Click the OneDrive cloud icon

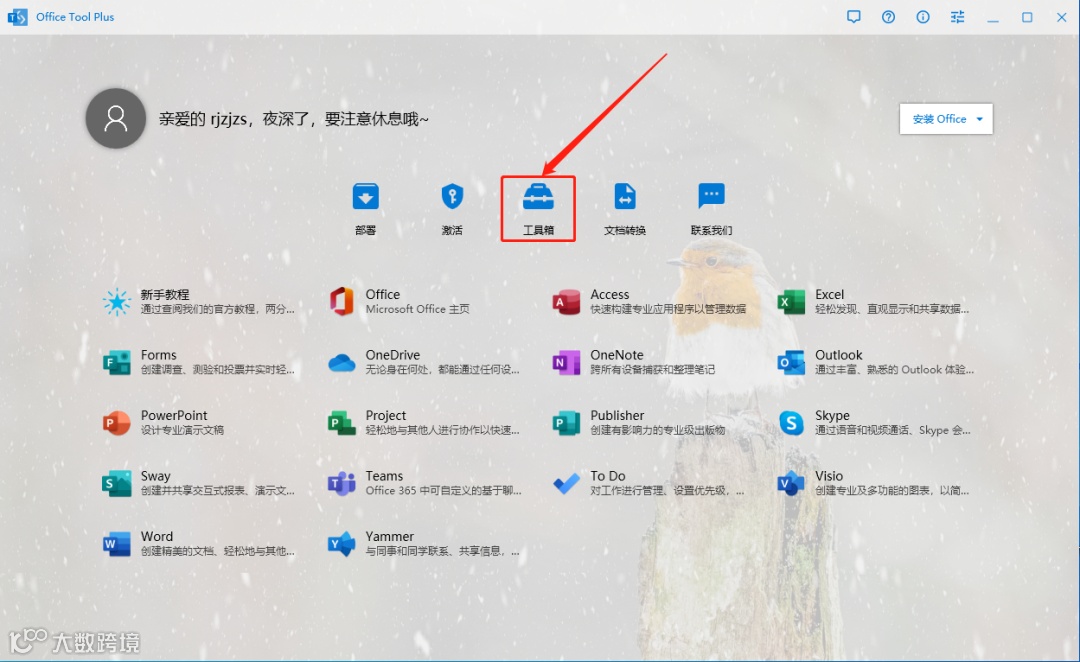341,362
